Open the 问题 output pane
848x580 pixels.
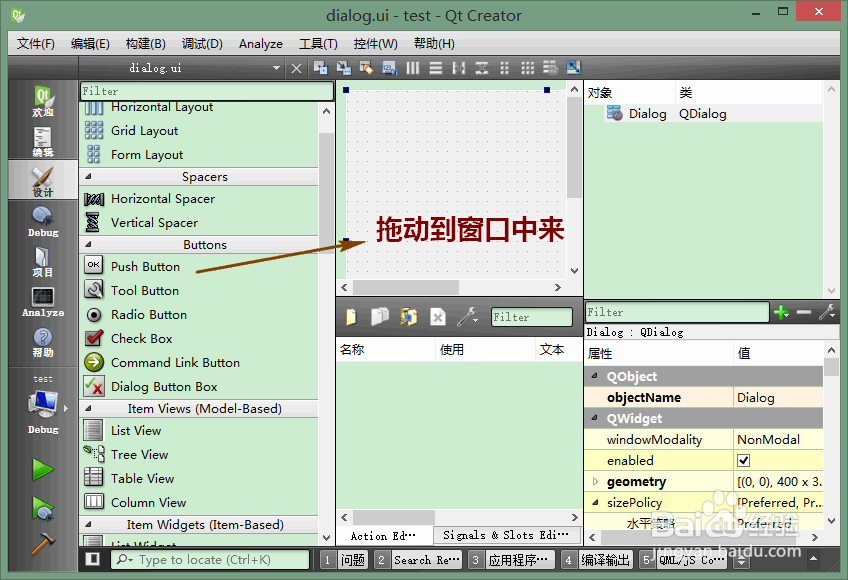(344, 560)
